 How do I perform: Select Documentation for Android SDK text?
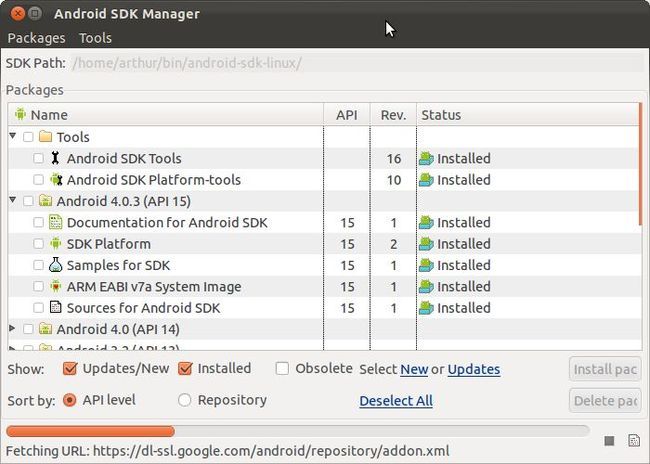pyautogui.click(x=167, y=223)
